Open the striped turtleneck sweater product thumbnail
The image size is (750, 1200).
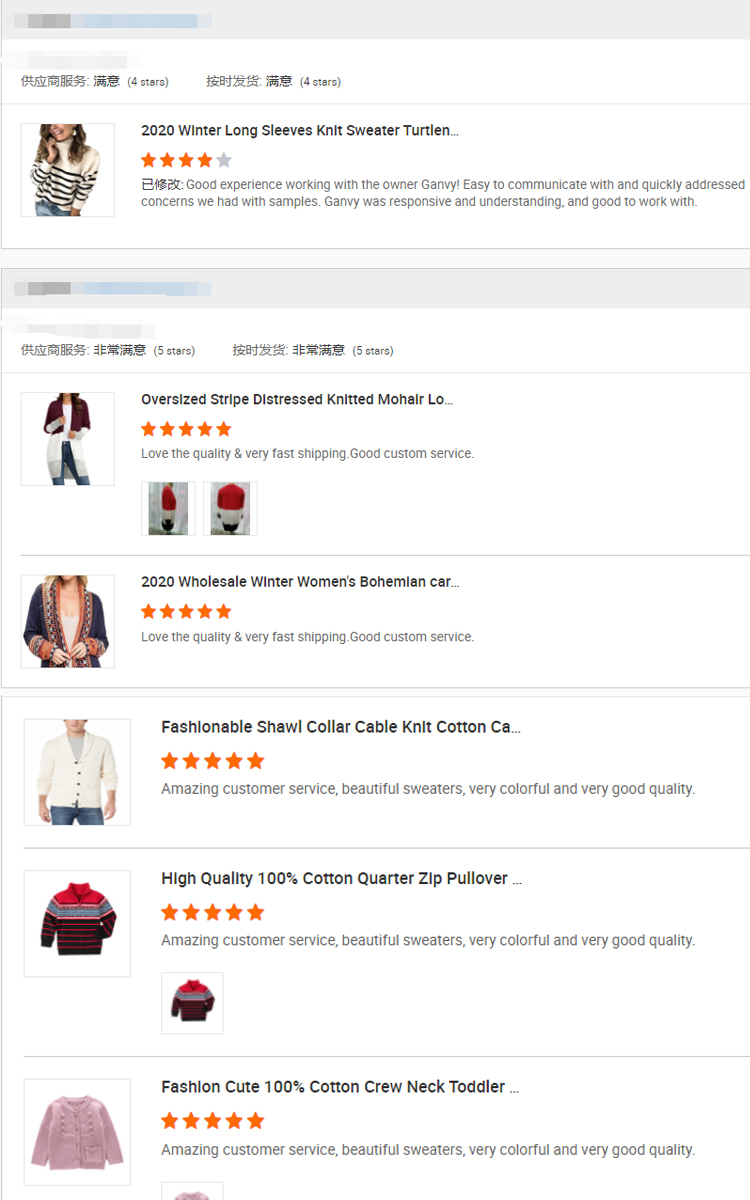(68, 170)
